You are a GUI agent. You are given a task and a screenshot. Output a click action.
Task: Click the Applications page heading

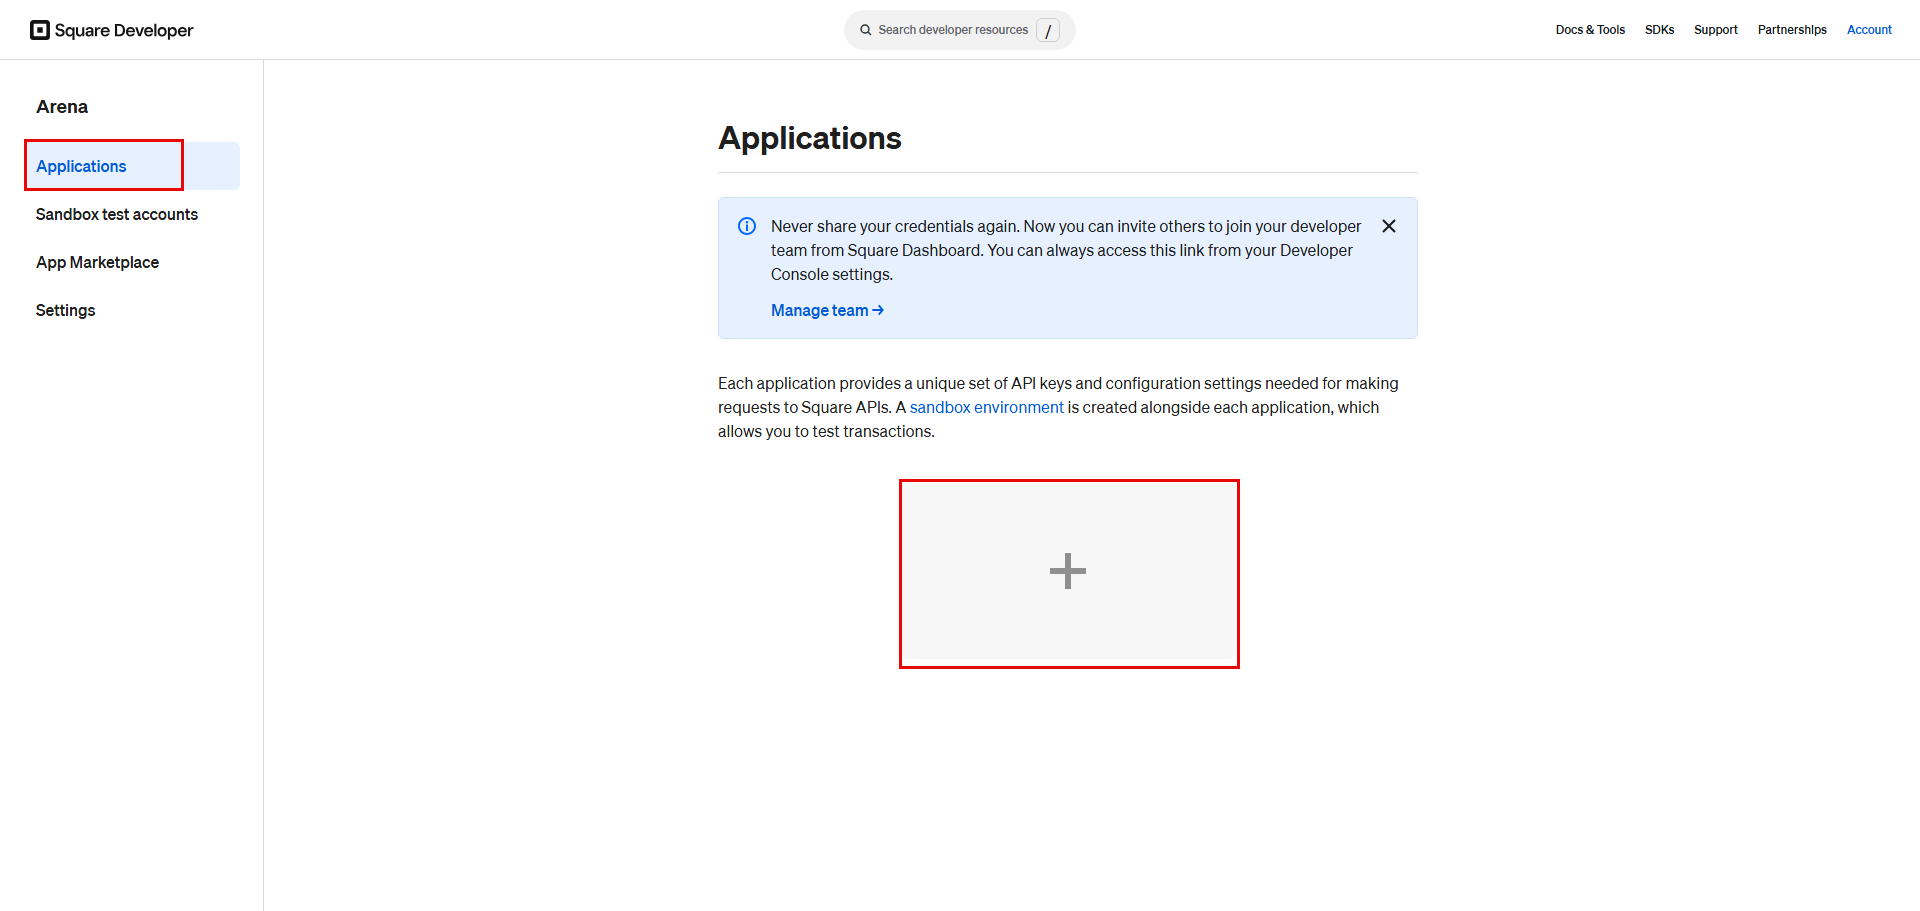coord(810,138)
